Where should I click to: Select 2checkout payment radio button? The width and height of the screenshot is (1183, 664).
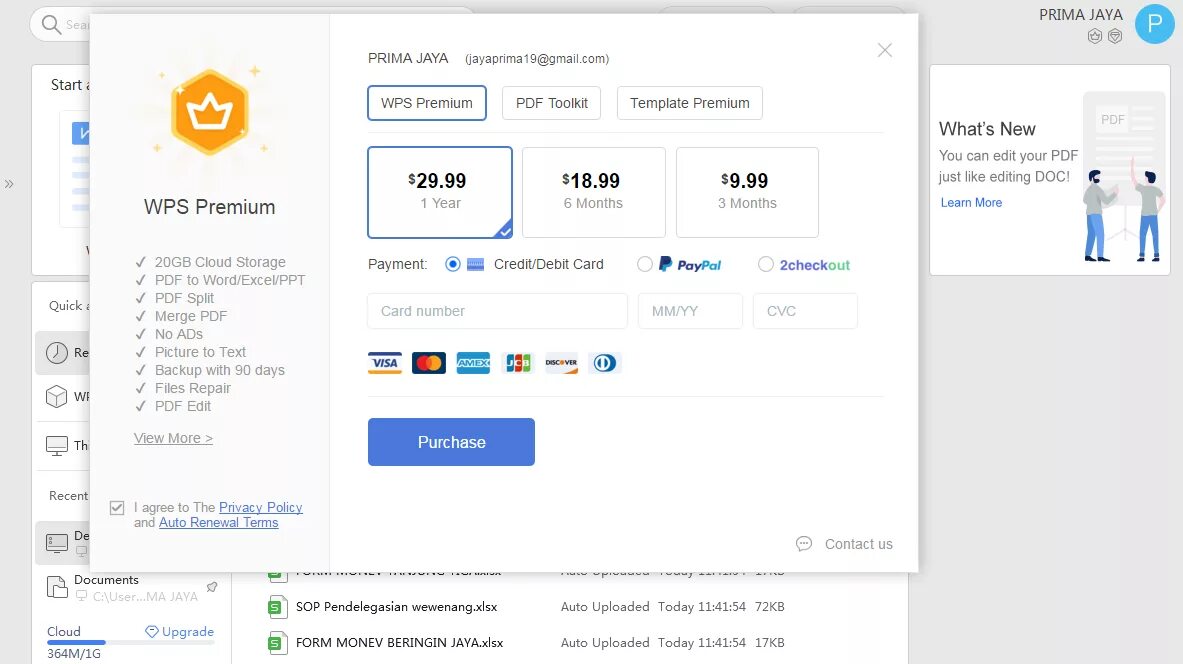(x=766, y=264)
